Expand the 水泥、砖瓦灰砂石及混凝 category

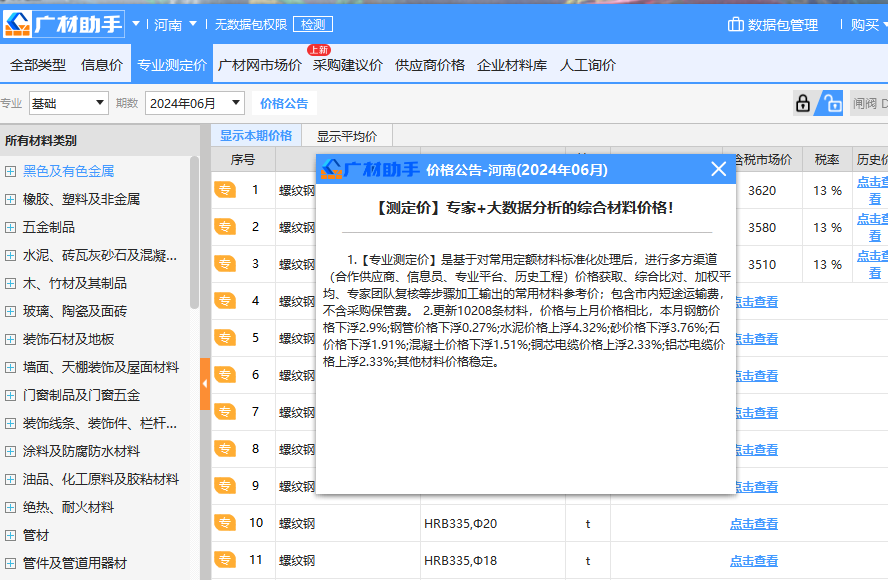(x=10, y=255)
